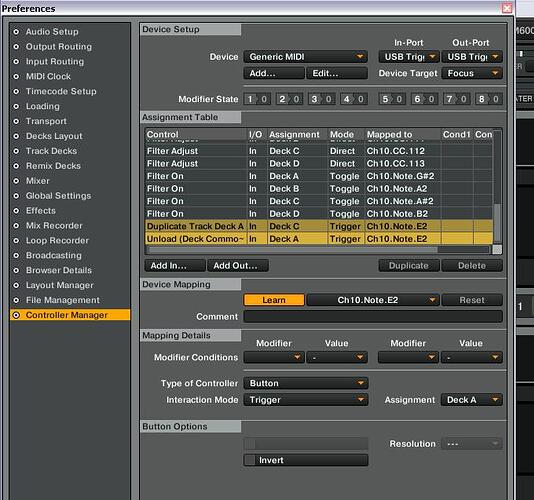The width and height of the screenshot is (534, 500).
Task: Reset the device mapping
Action: click(x=472, y=300)
